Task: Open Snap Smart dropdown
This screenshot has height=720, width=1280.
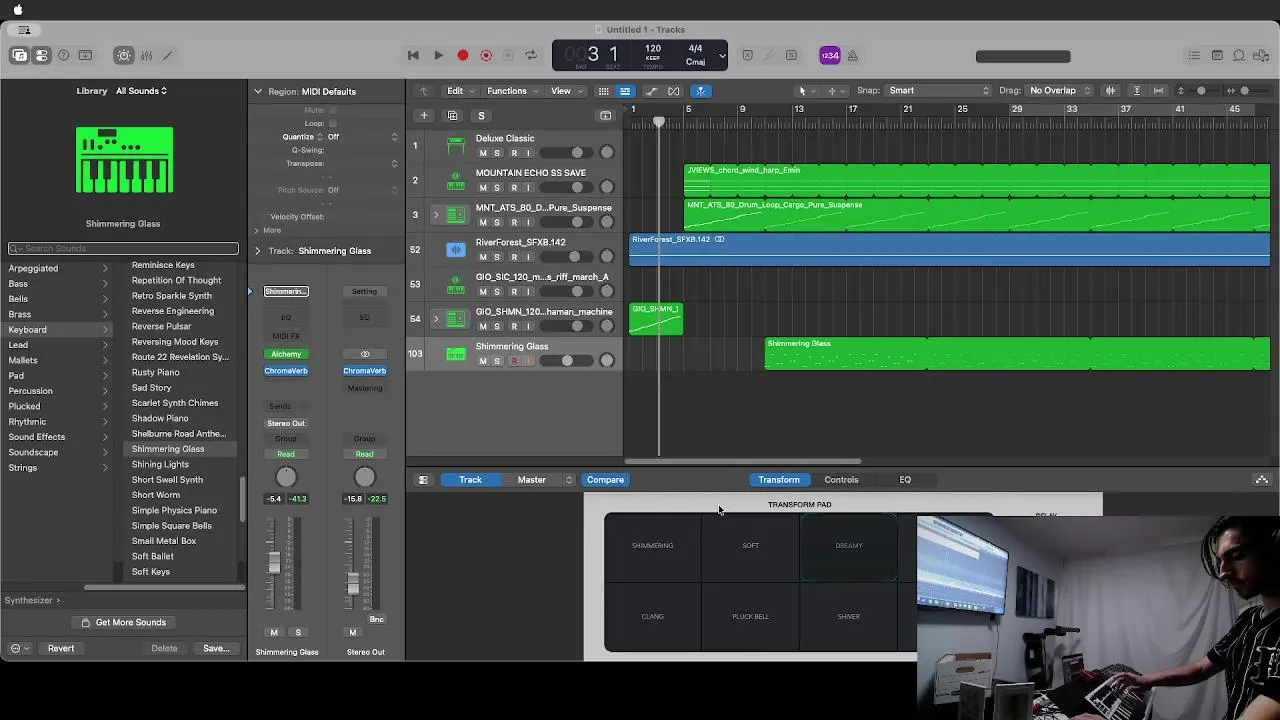Action: [x=938, y=91]
